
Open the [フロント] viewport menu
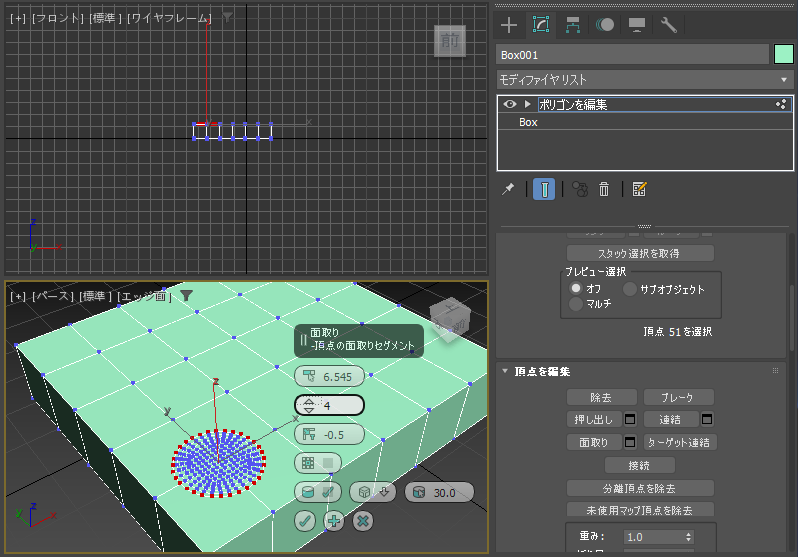point(58,18)
